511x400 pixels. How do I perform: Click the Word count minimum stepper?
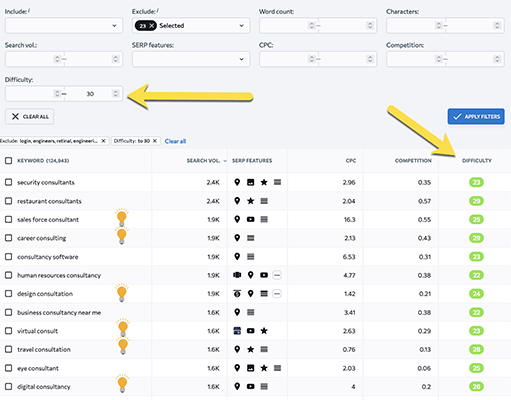click(x=311, y=26)
